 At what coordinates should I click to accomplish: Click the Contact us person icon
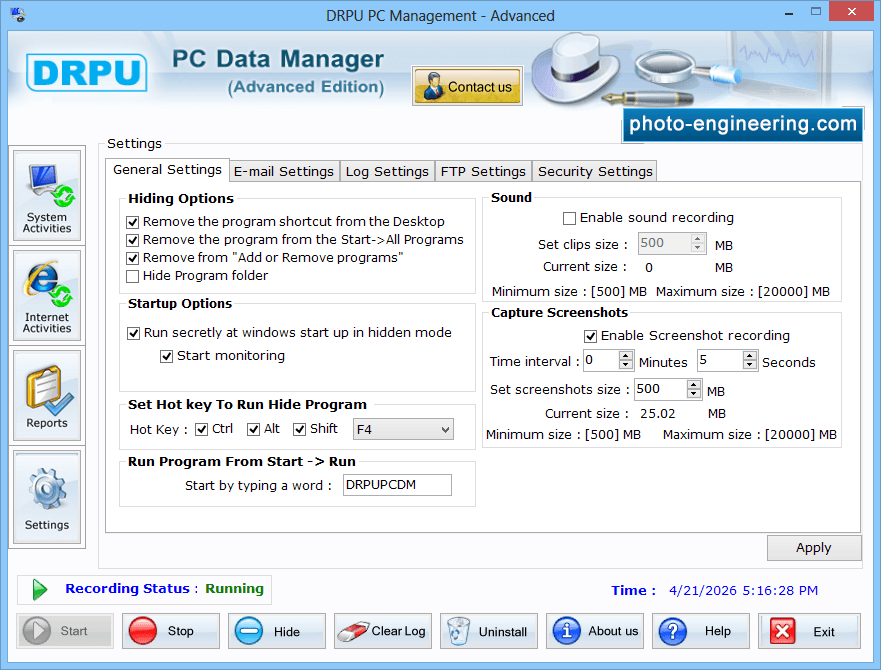coord(433,86)
